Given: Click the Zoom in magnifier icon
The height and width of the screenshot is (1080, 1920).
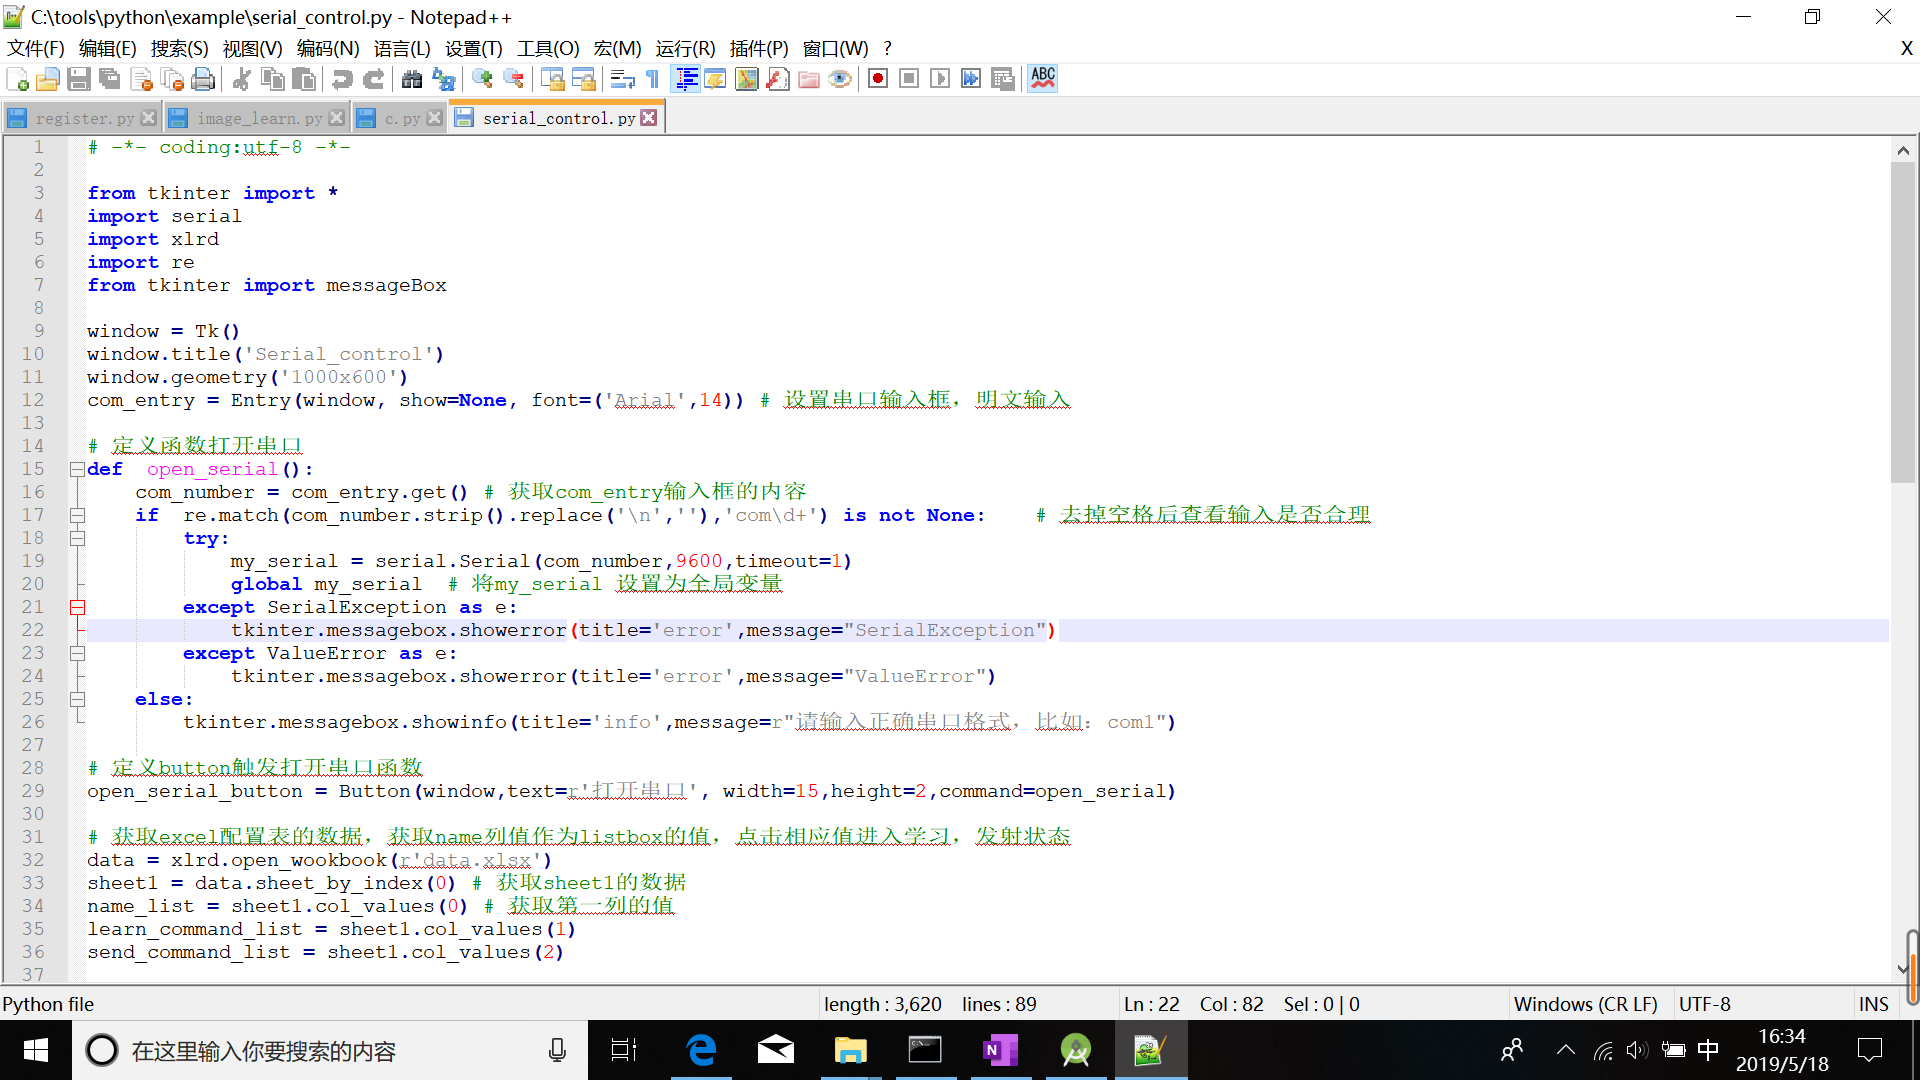Looking at the screenshot, I should click(482, 79).
